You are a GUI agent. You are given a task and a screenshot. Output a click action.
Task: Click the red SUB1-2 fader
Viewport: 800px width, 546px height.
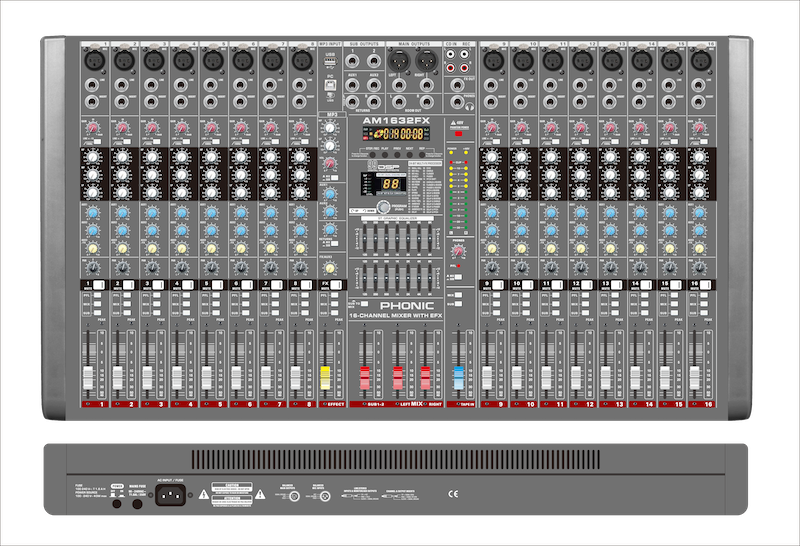click(364, 378)
